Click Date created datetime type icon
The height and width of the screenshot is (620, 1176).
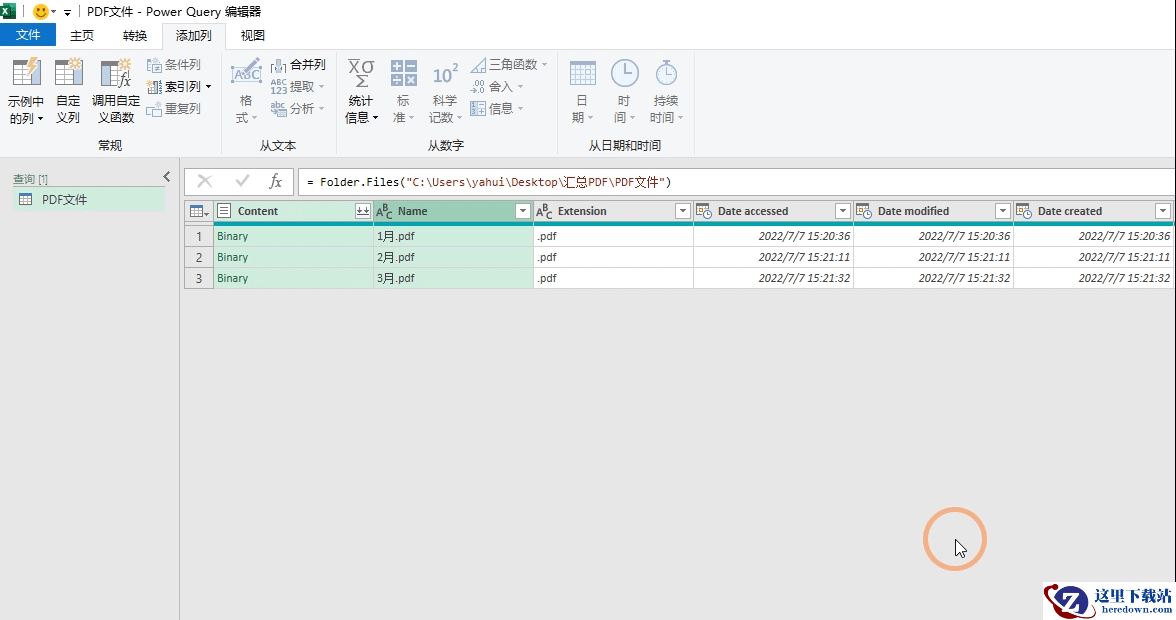click(1024, 211)
